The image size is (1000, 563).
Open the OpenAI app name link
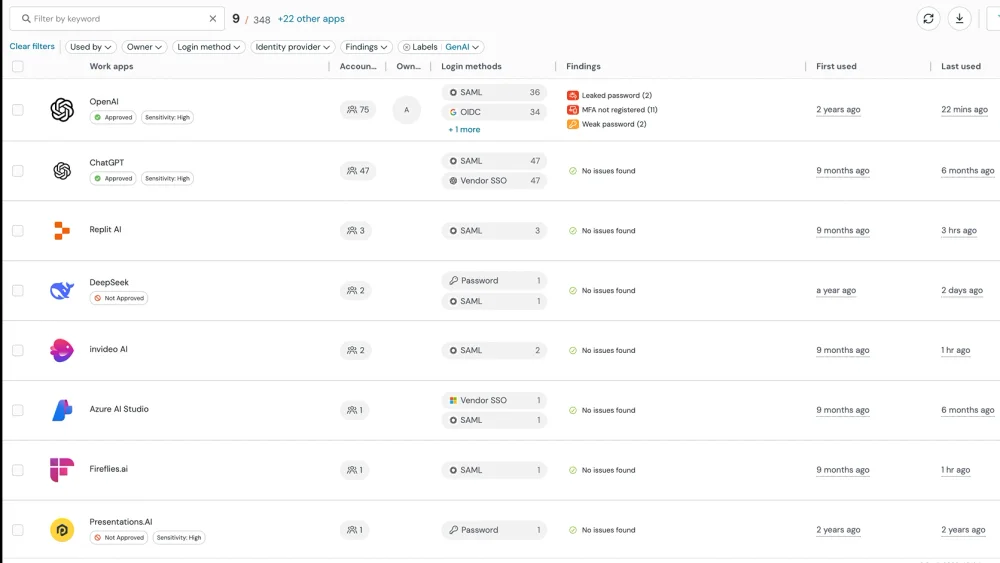pos(104,101)
